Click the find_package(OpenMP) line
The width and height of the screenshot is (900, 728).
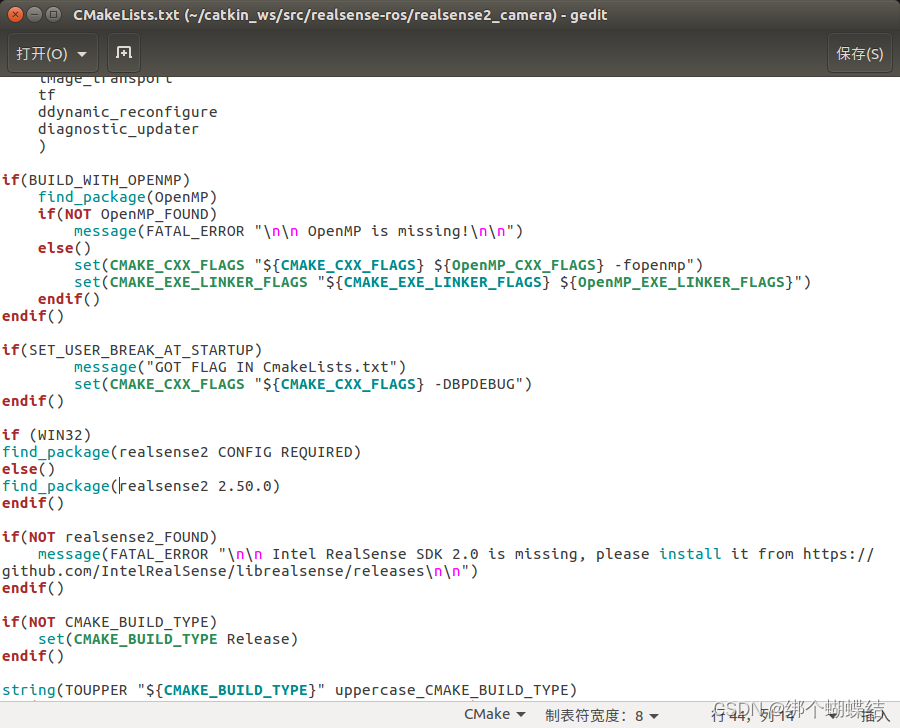(127, 197)
